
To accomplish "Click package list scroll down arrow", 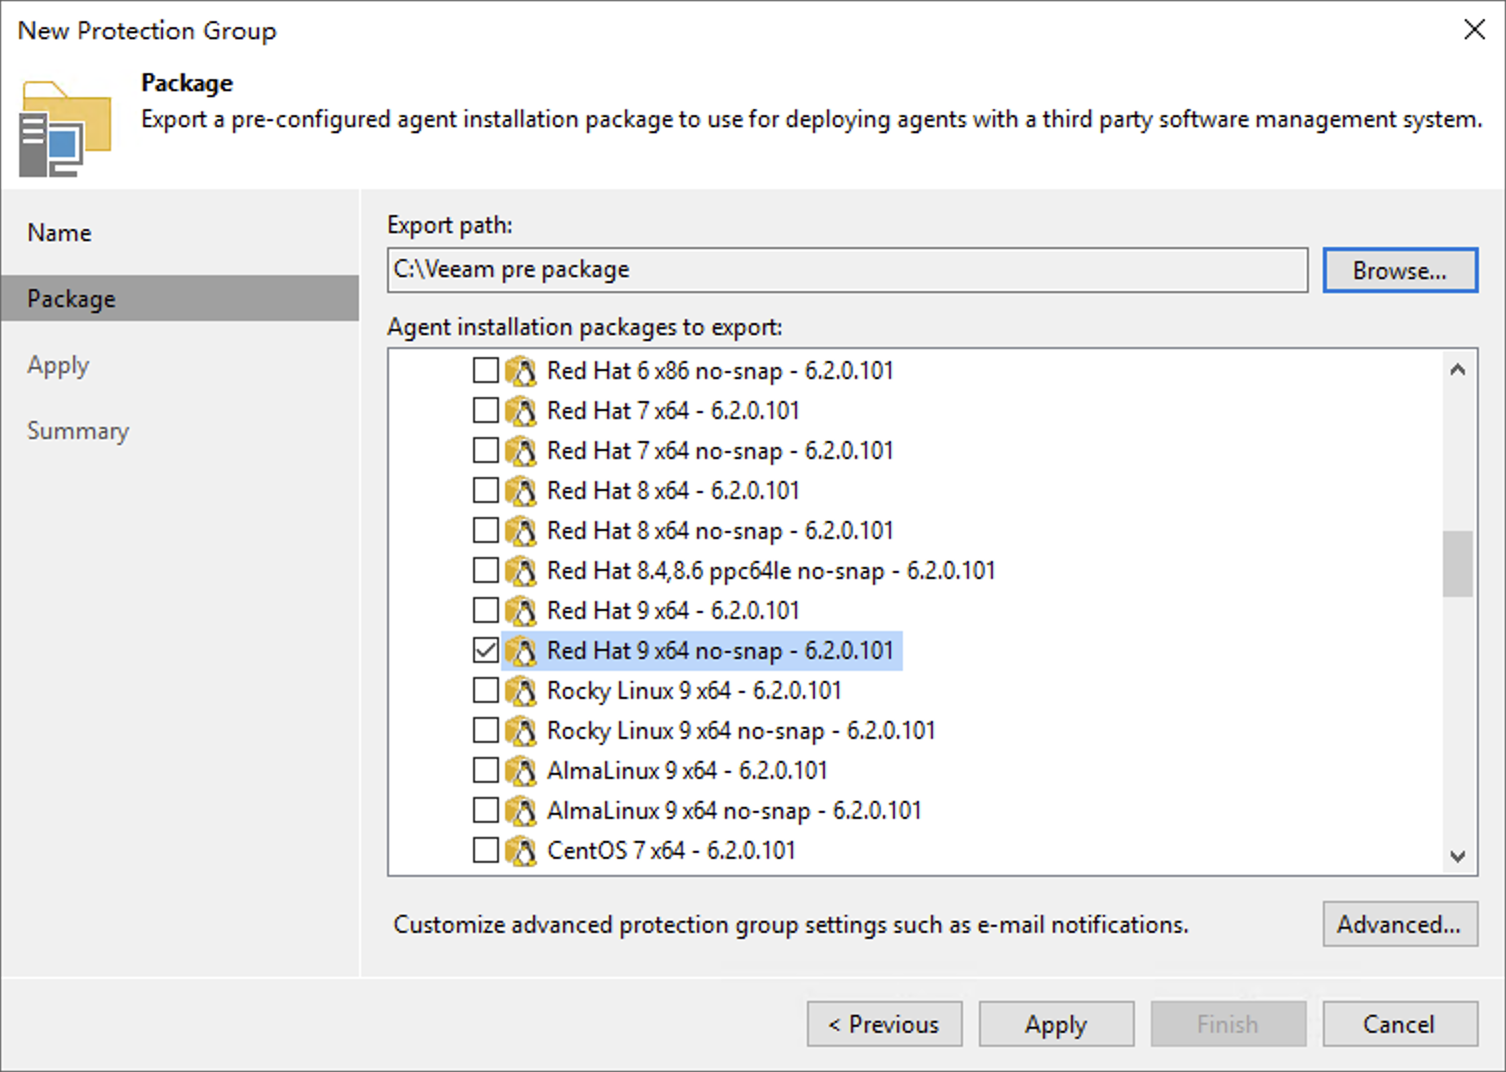I will tap(1458, 856).
